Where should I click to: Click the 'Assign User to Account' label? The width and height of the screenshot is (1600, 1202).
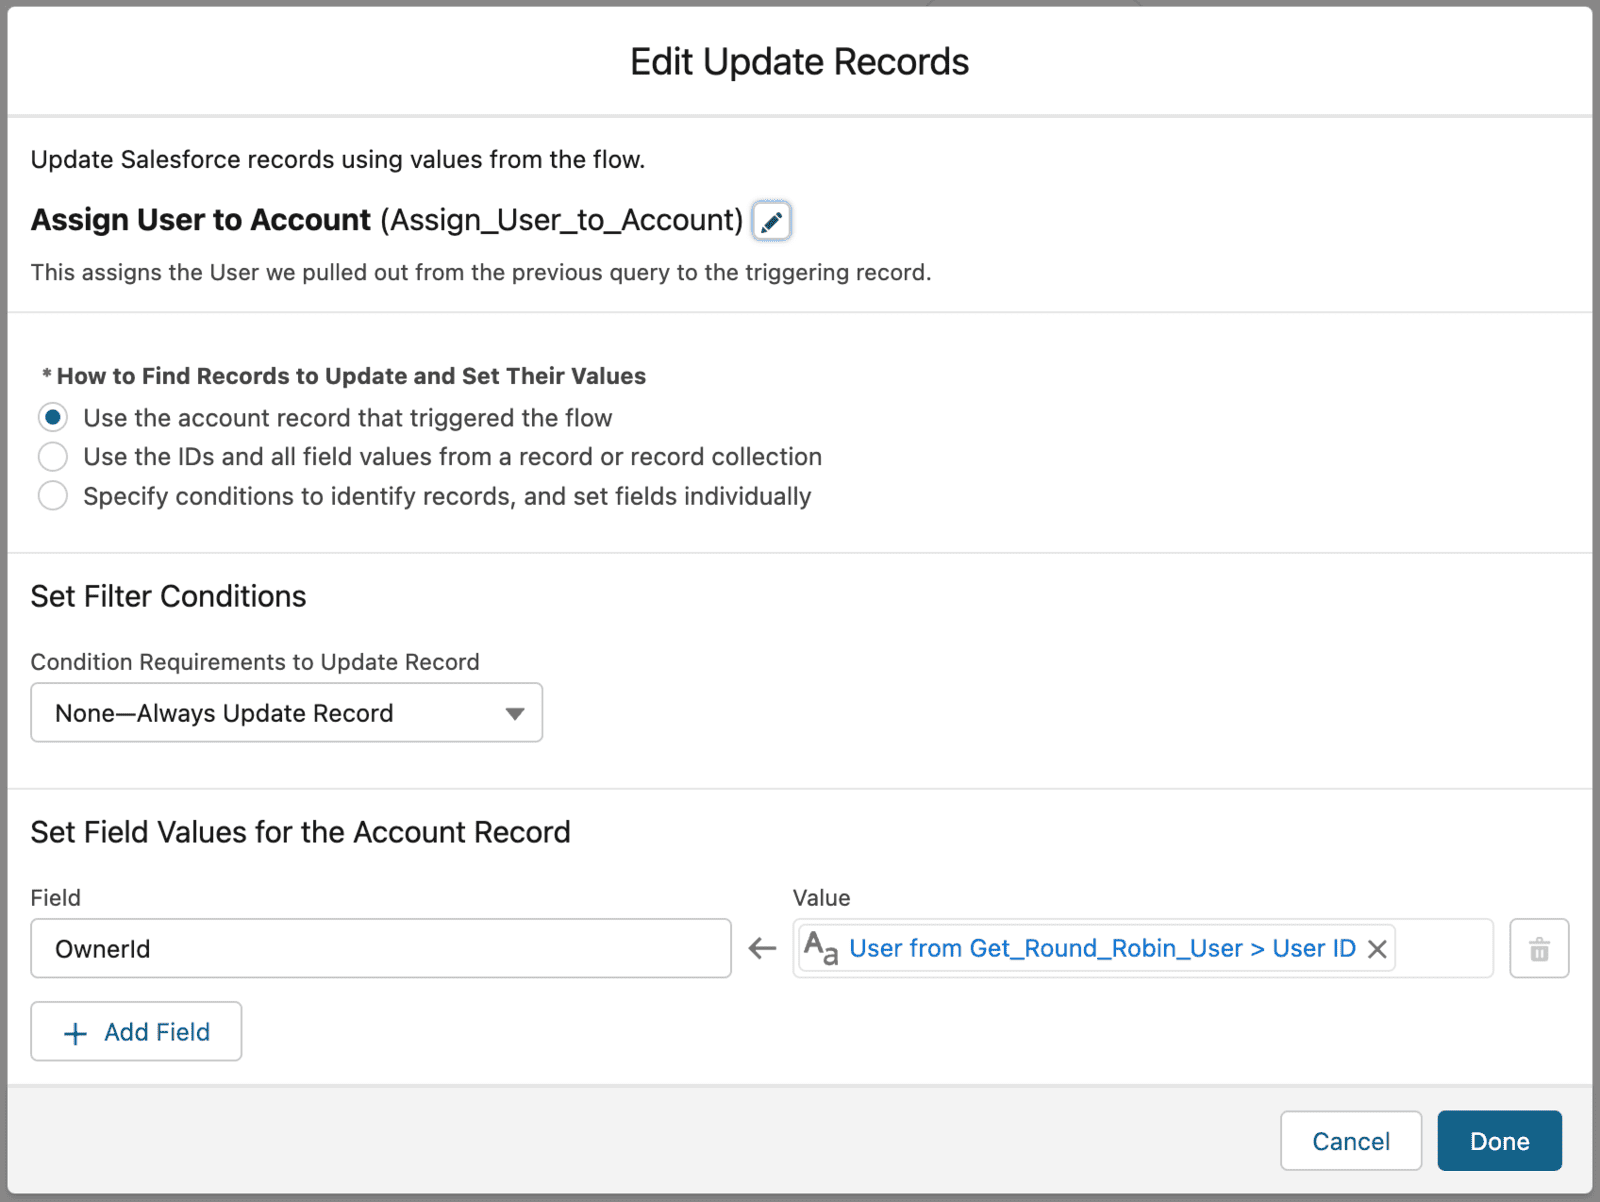pos(201,220)
